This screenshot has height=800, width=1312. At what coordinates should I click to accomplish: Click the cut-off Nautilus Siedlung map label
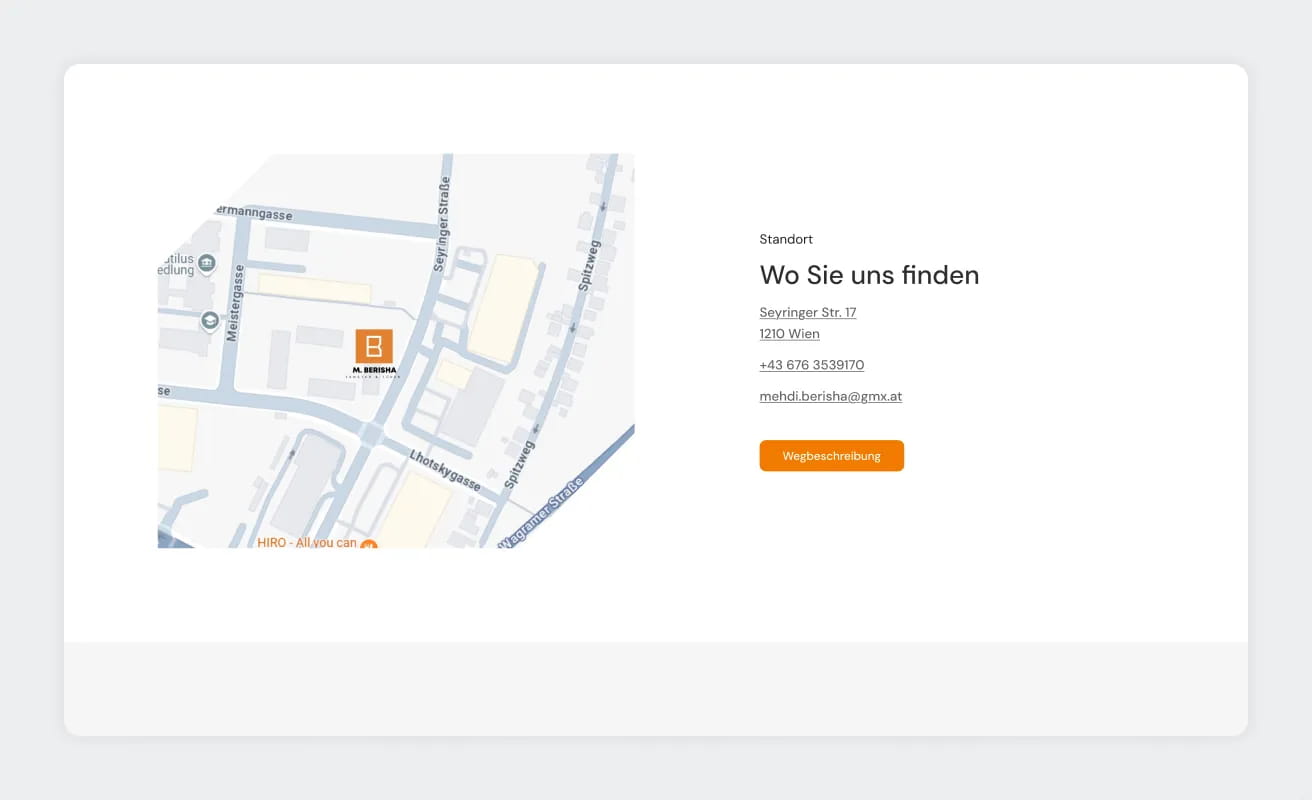176,264
